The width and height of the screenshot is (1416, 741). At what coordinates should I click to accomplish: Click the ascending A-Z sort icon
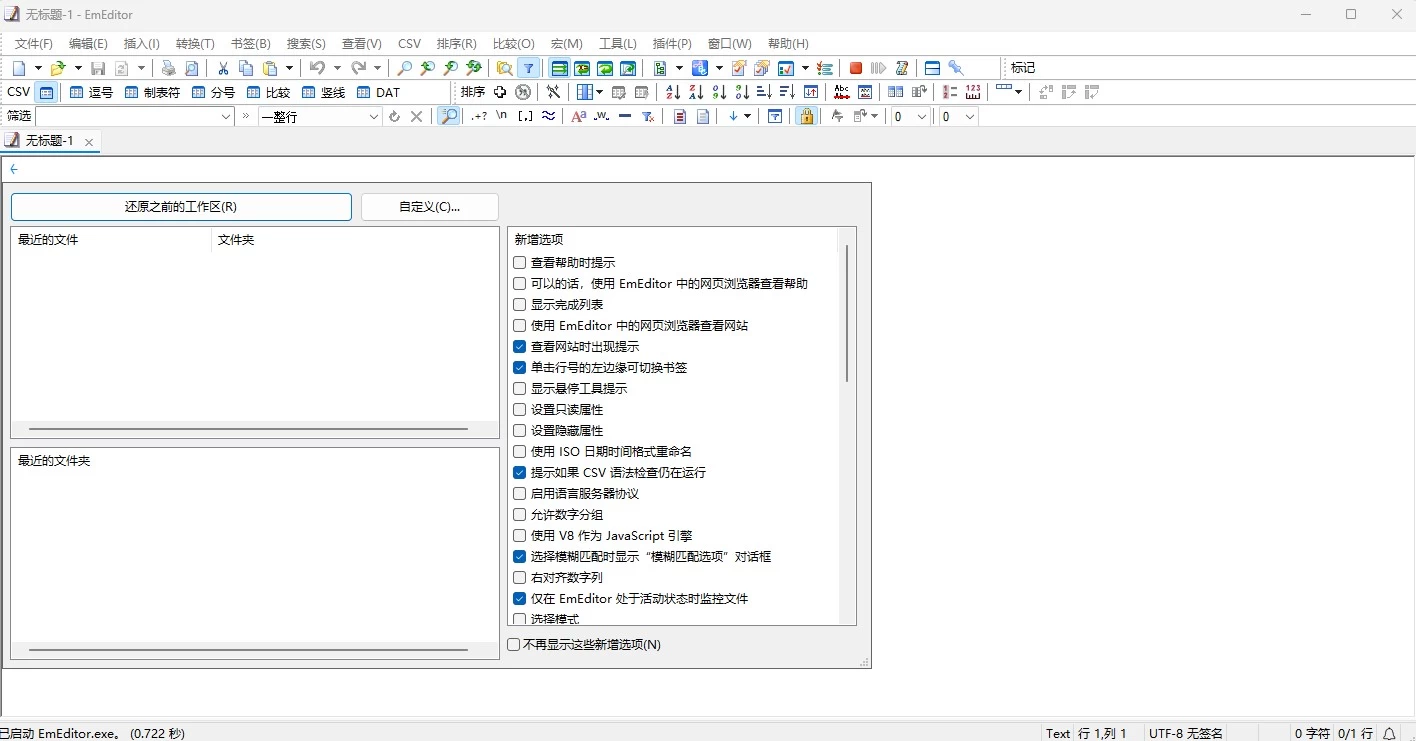(672, 91)
